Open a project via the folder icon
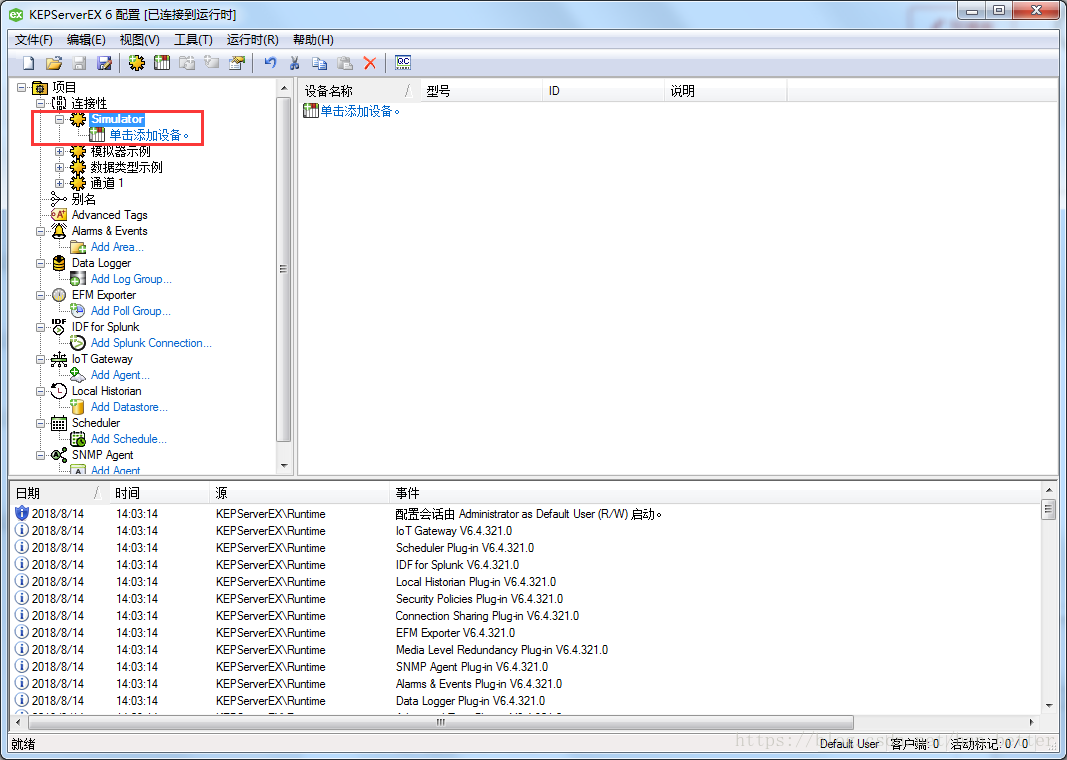This screenshot has height=760, width=1067. click(x=53, y=62)
